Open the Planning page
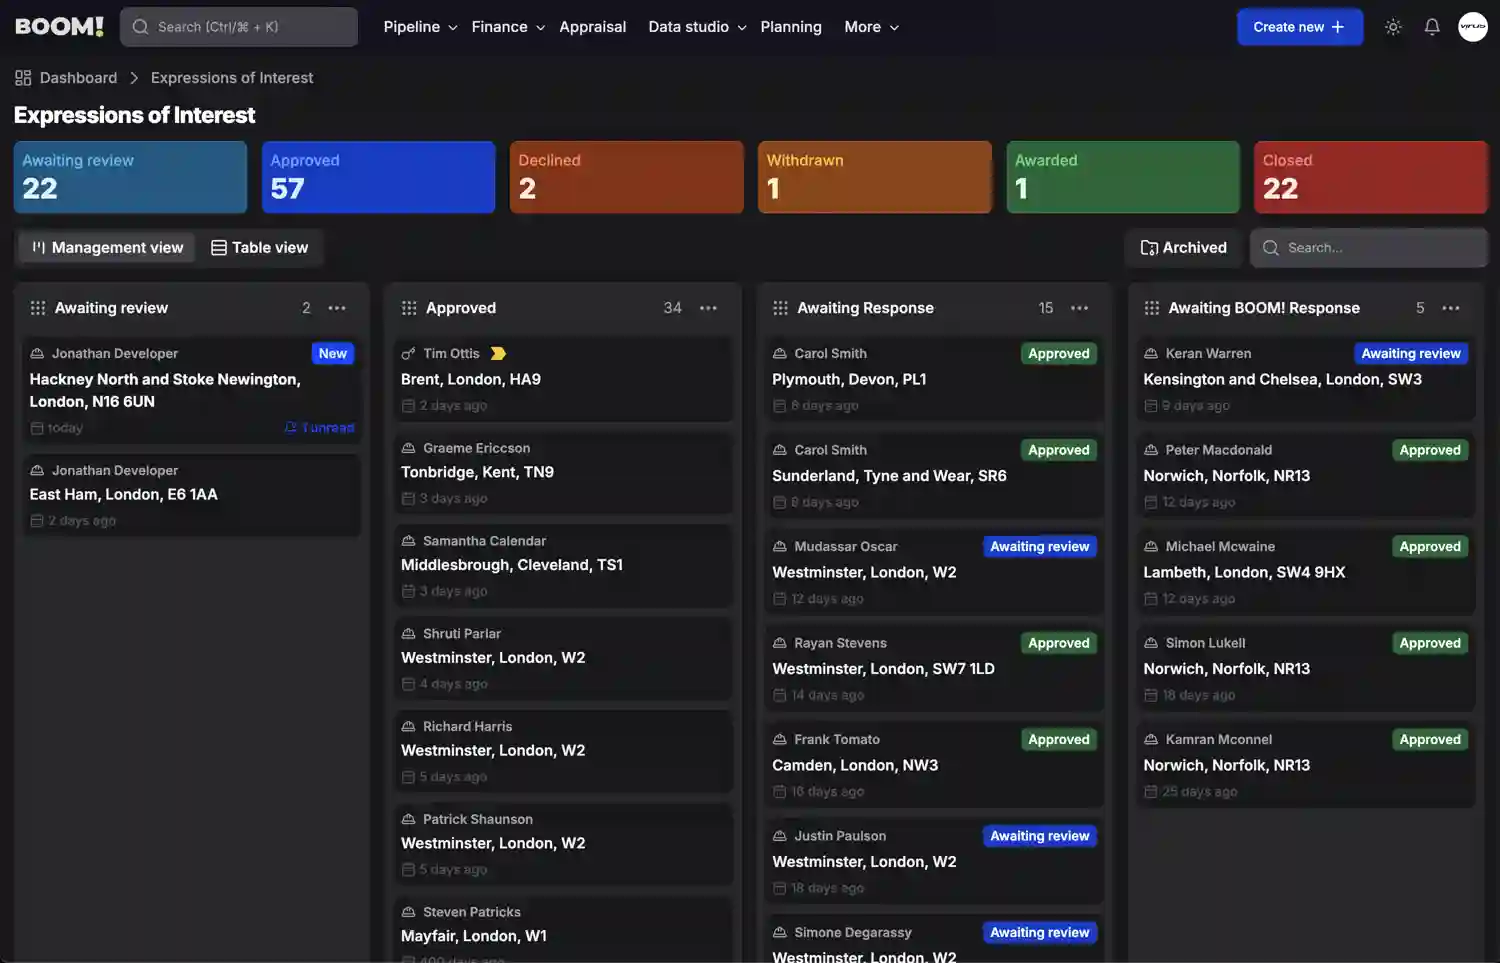This screenshot has width=1500, height=963. [x=791, y=27]
